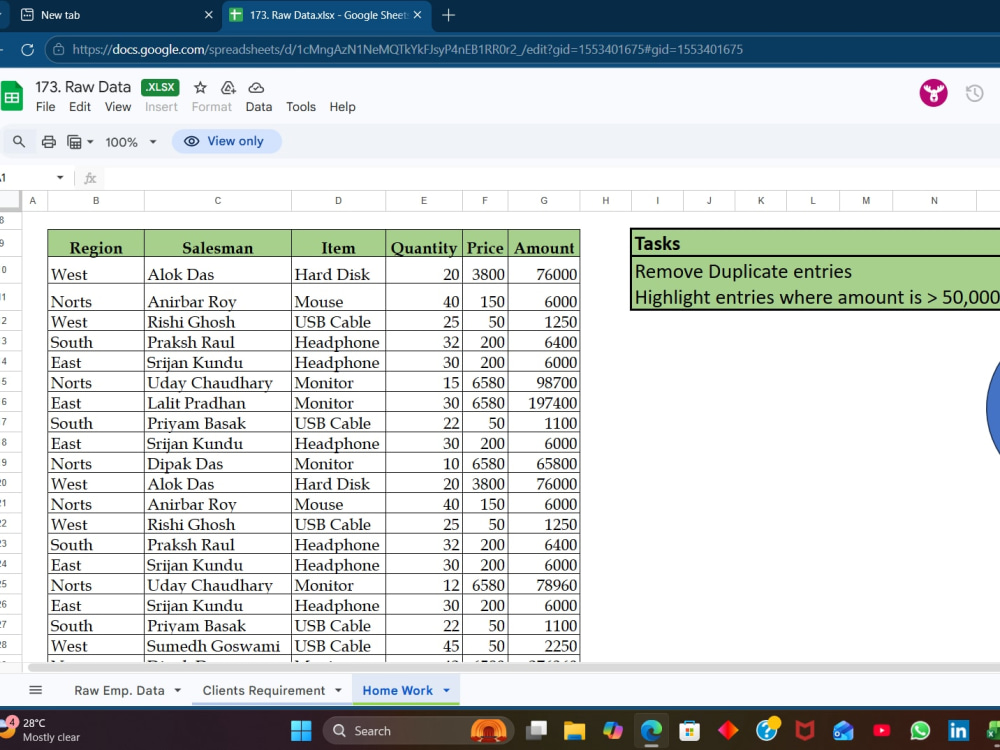The height and width of the screenshot is (750, 1000).
Task: Select the amount cell 197400
Action: coord(544,403)
